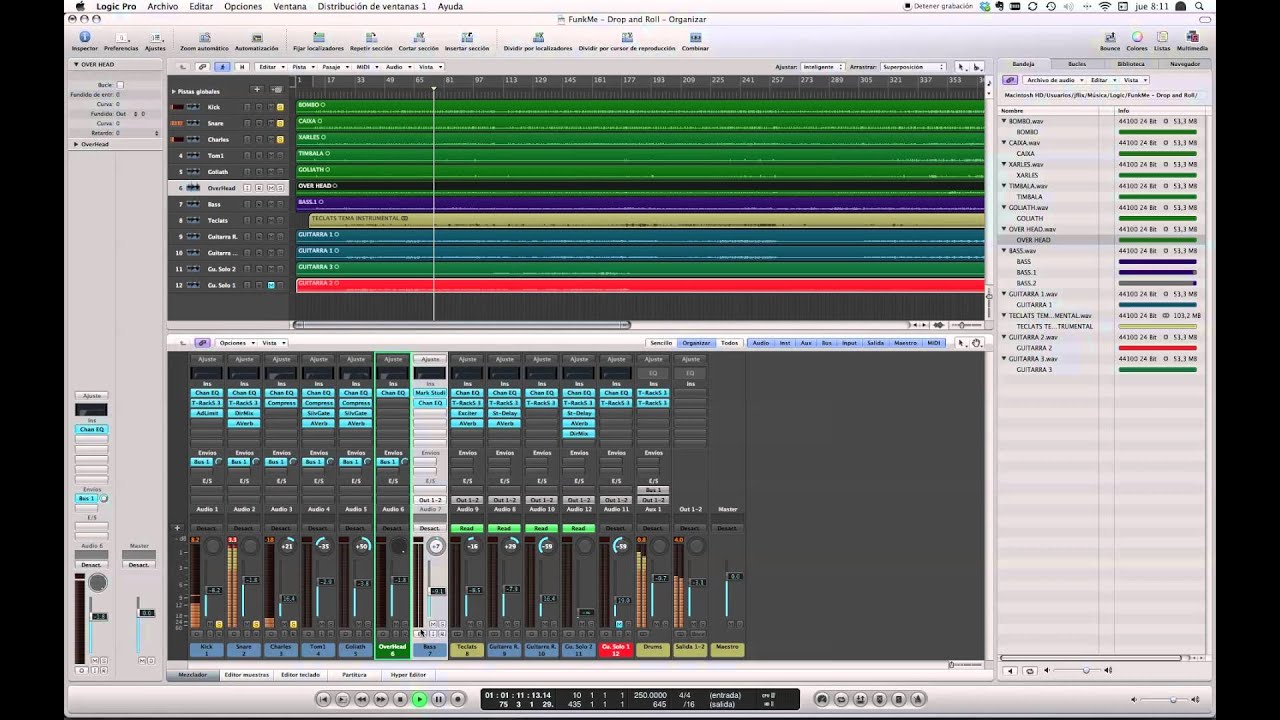The width and height of the screenshot is (1280, 720).
Task: Open the Editar dropdown in arrange area
Action: point(270,67)
